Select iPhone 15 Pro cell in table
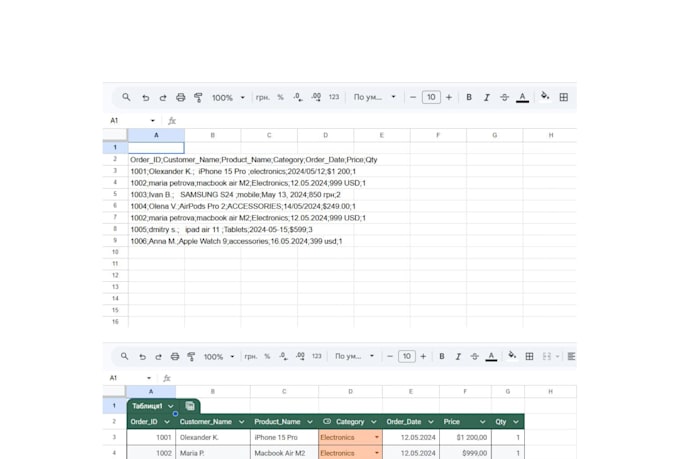 click(284, 437)
